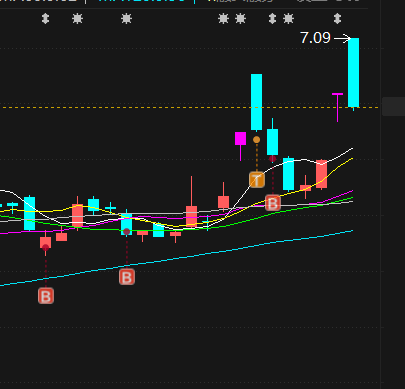Click the white moving average line's right end
The height and width of the screenshot is (389, 405).
click(x=351, y=149)
